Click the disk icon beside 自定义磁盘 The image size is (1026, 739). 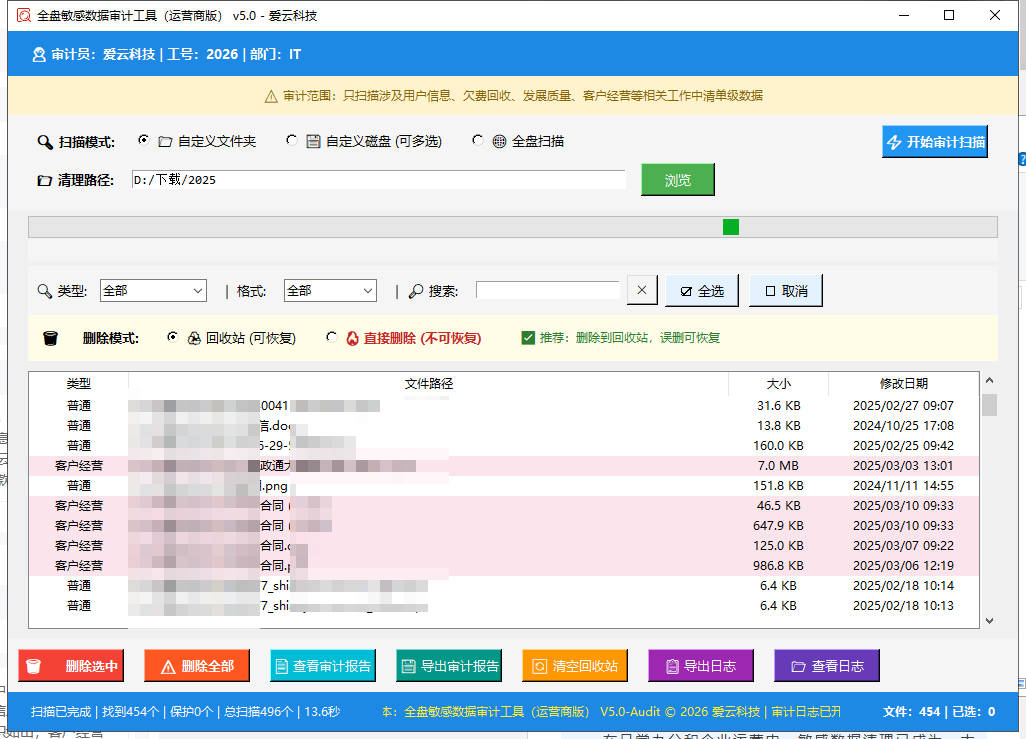coord(313,141)
